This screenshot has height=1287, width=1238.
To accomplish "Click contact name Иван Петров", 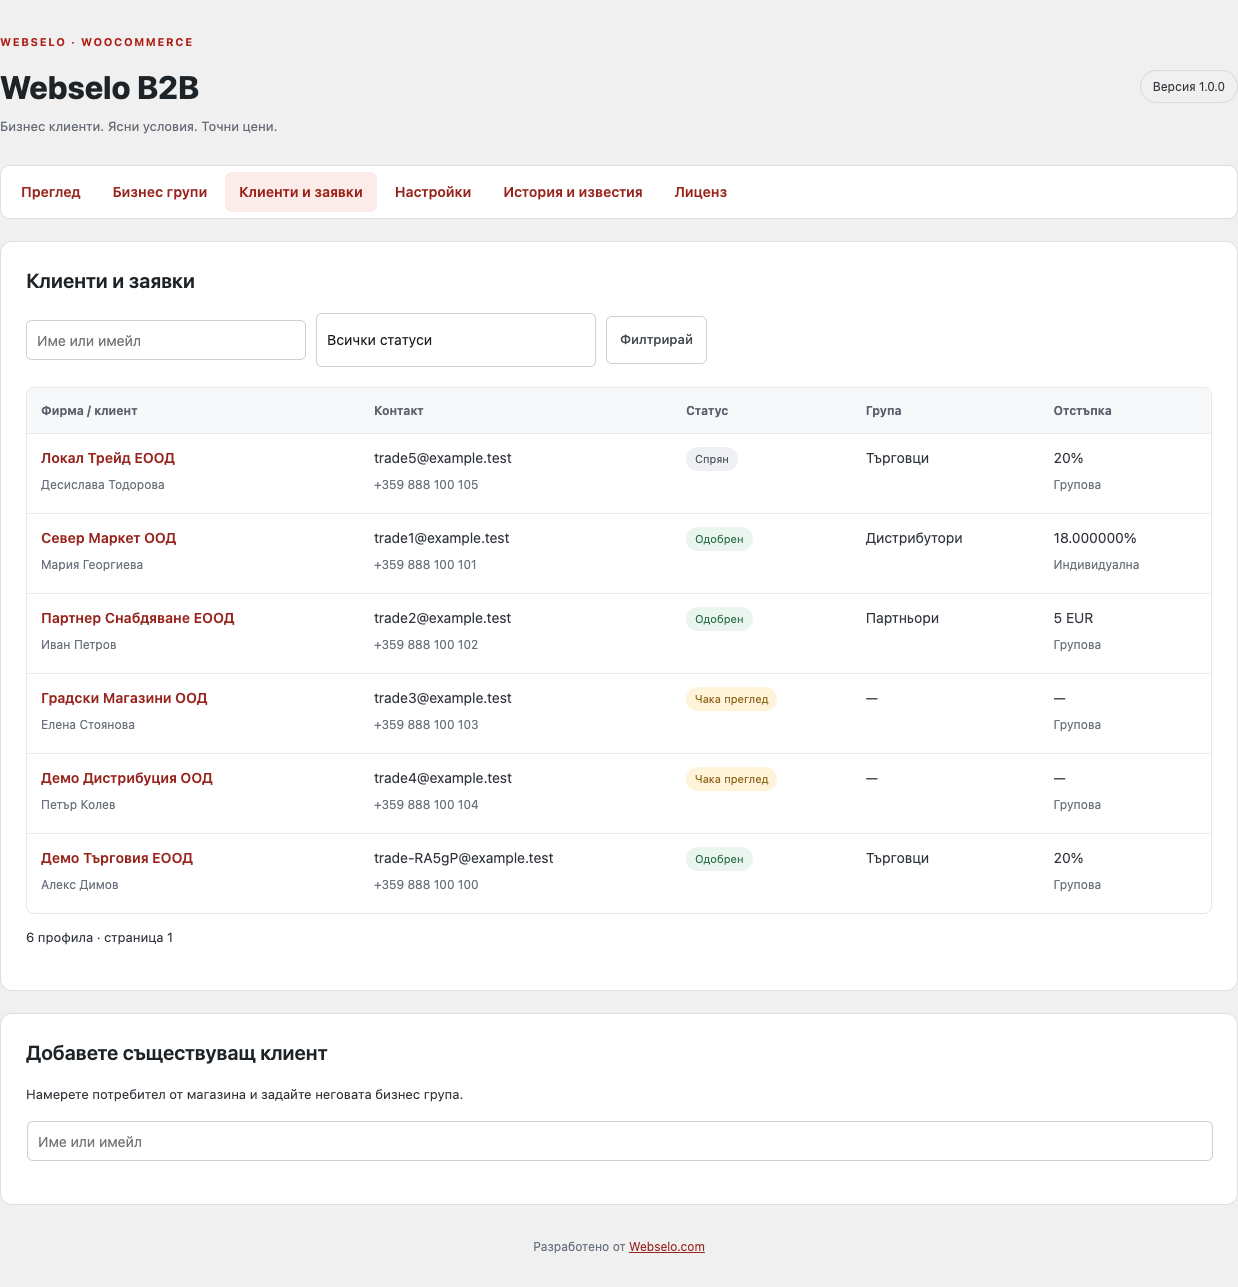I will (79, 645).
